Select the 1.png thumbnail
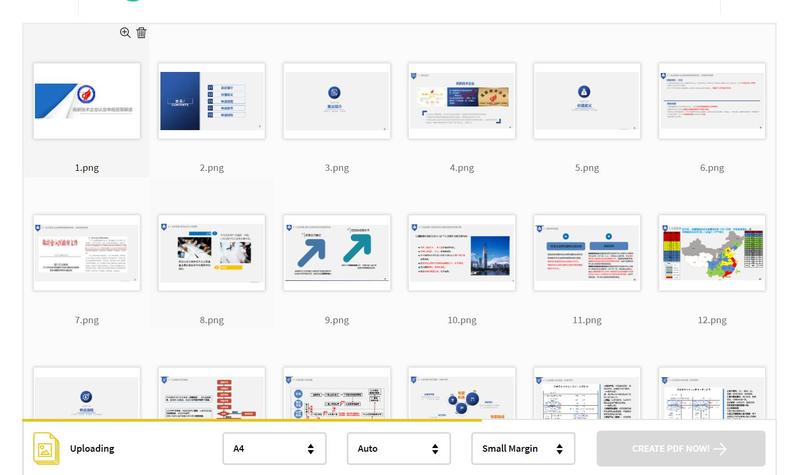The height and width of the screenshot is (475, 800). (87, 101)
